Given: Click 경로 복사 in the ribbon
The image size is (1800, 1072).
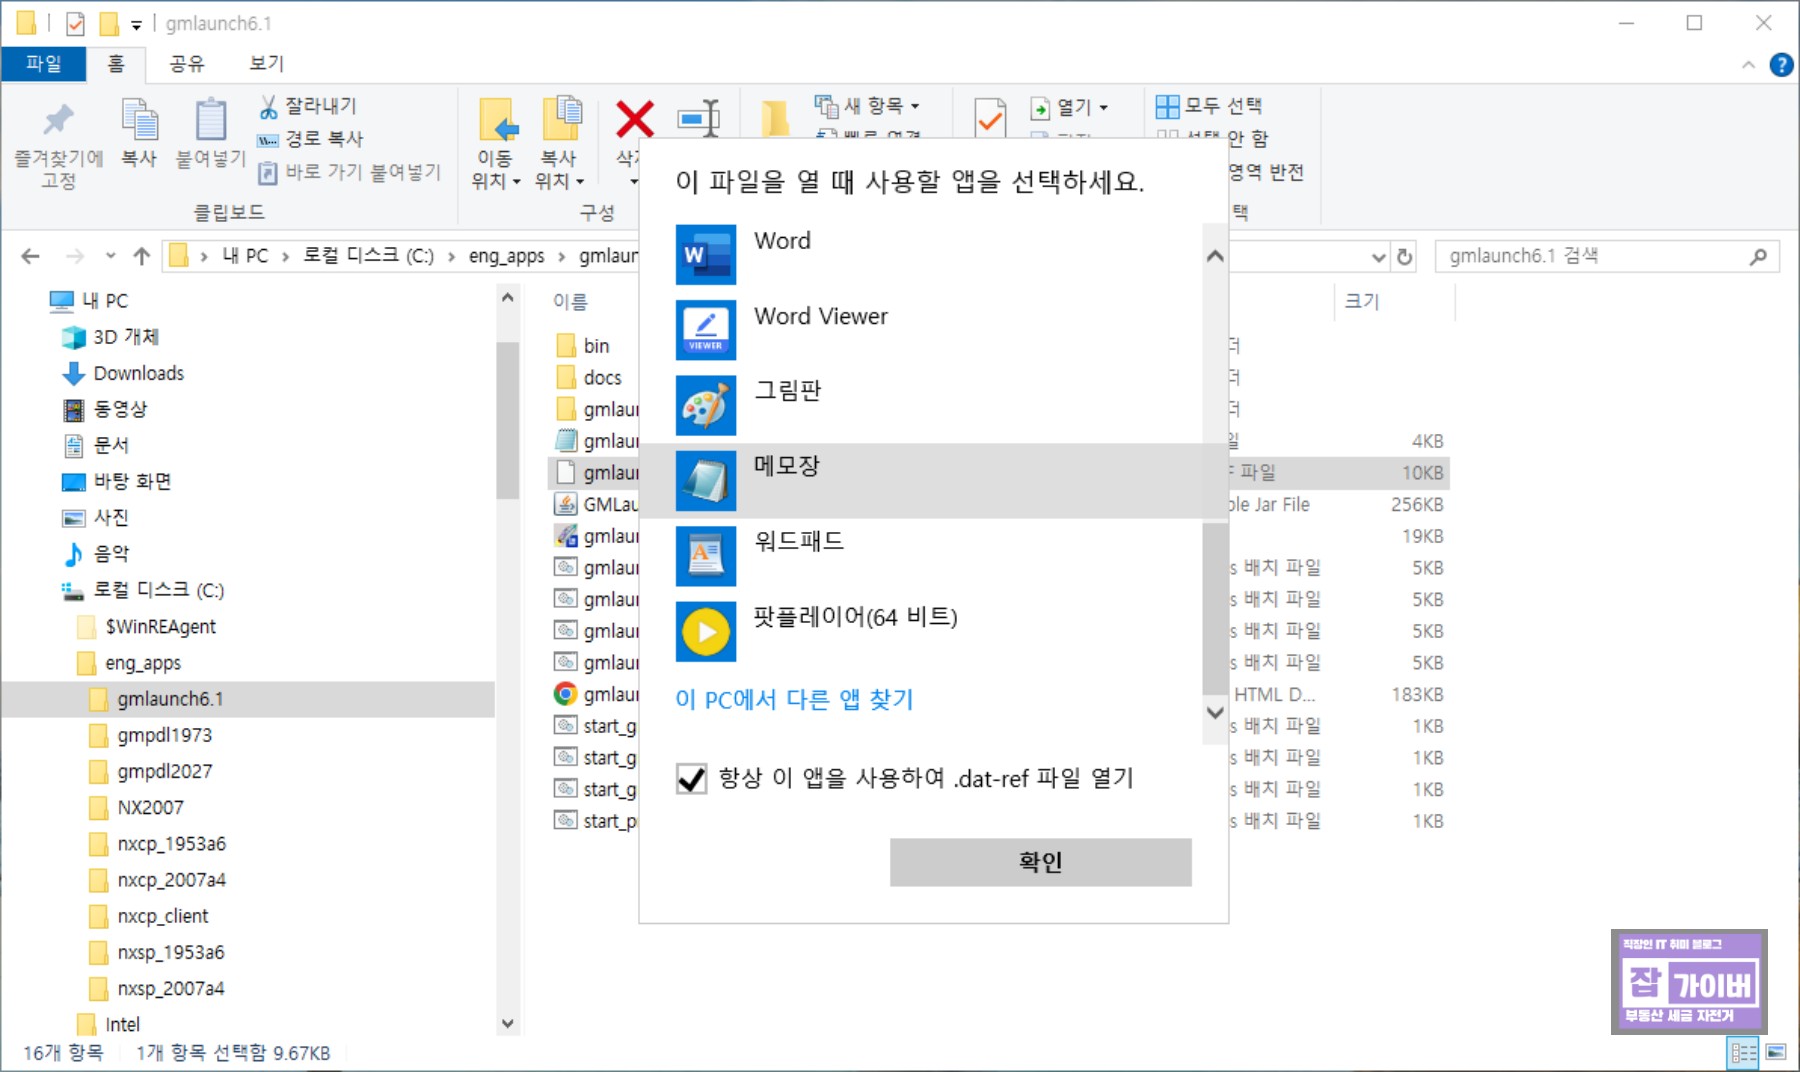Looking at the screenshot, I should point(311,139).
